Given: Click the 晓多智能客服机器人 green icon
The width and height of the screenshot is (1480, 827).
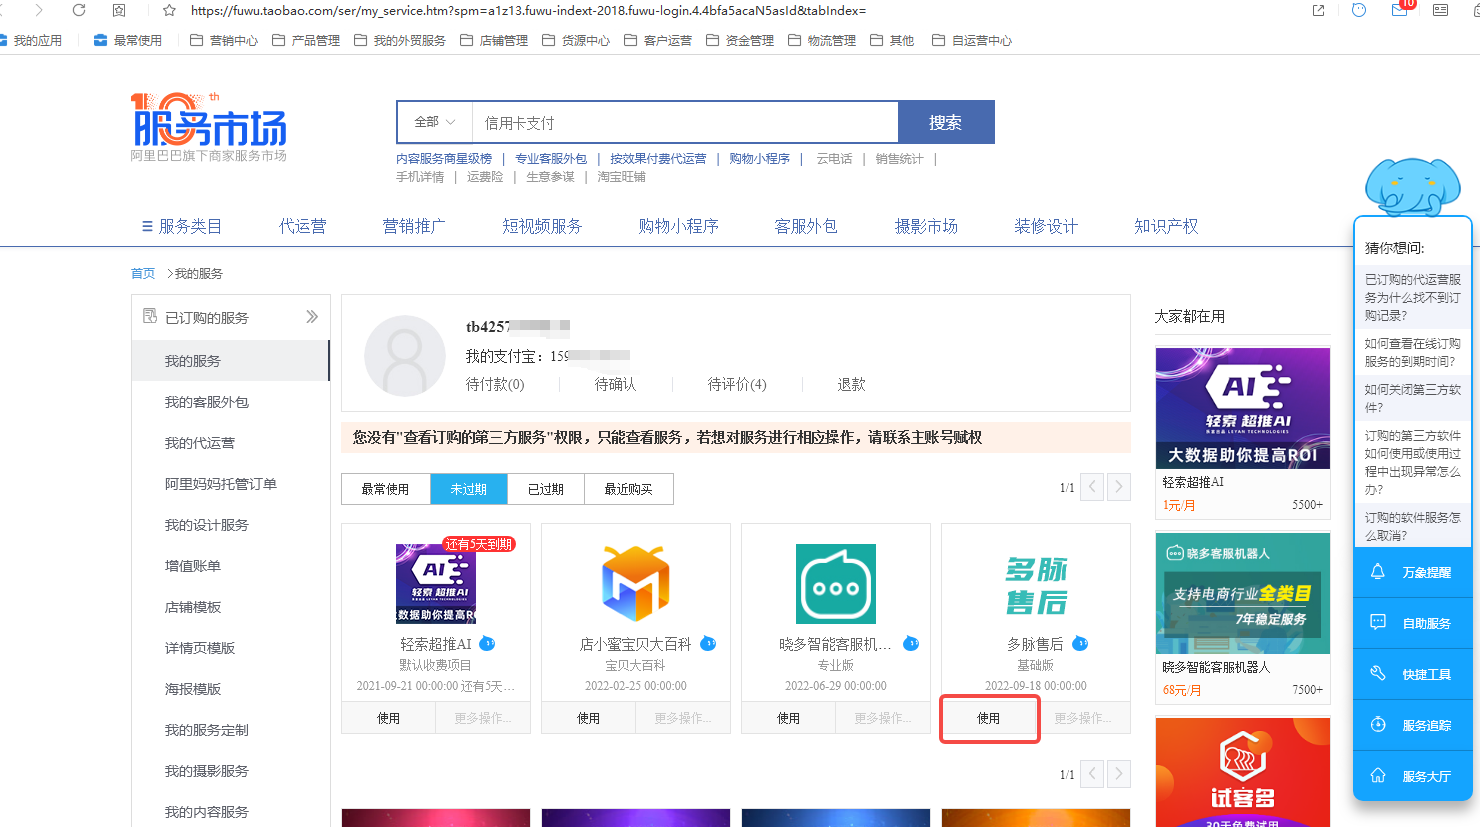Looking at the screenshot, I should coord(836,584).
